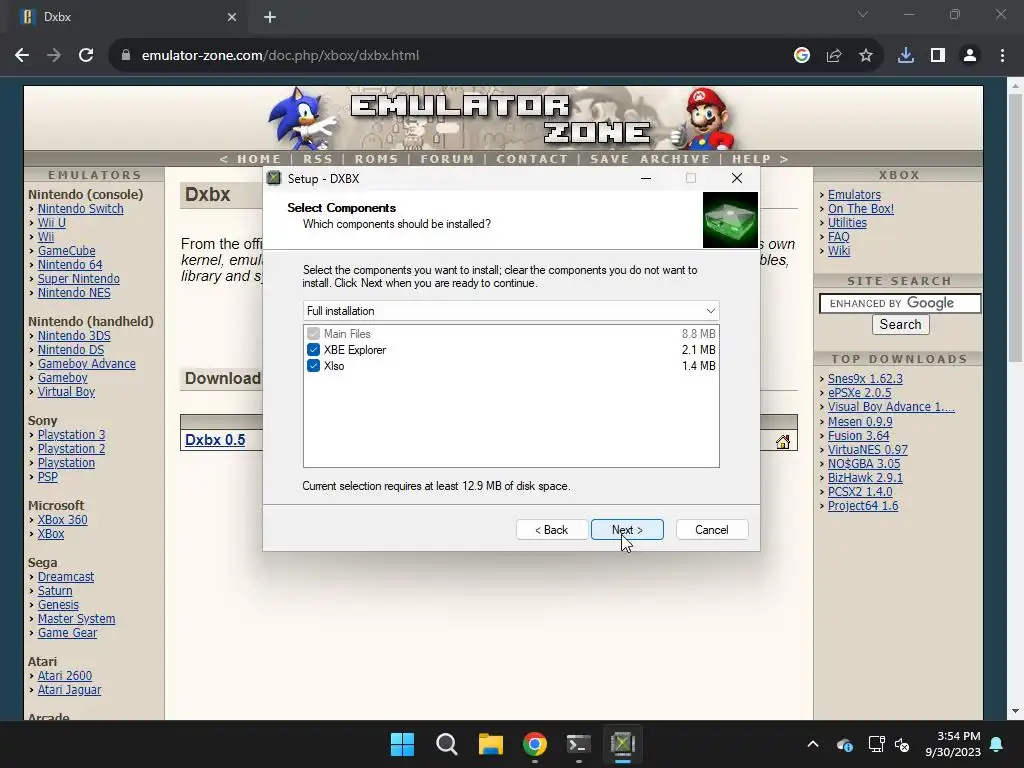Viewport: 1024px width, 768px height.
Task: Switch to Chrome in the taskbar
Action: (x=535, y=744)
